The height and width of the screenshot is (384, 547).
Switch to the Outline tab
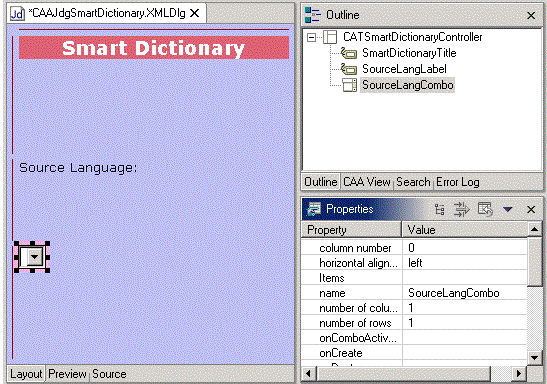click(320, 182)
